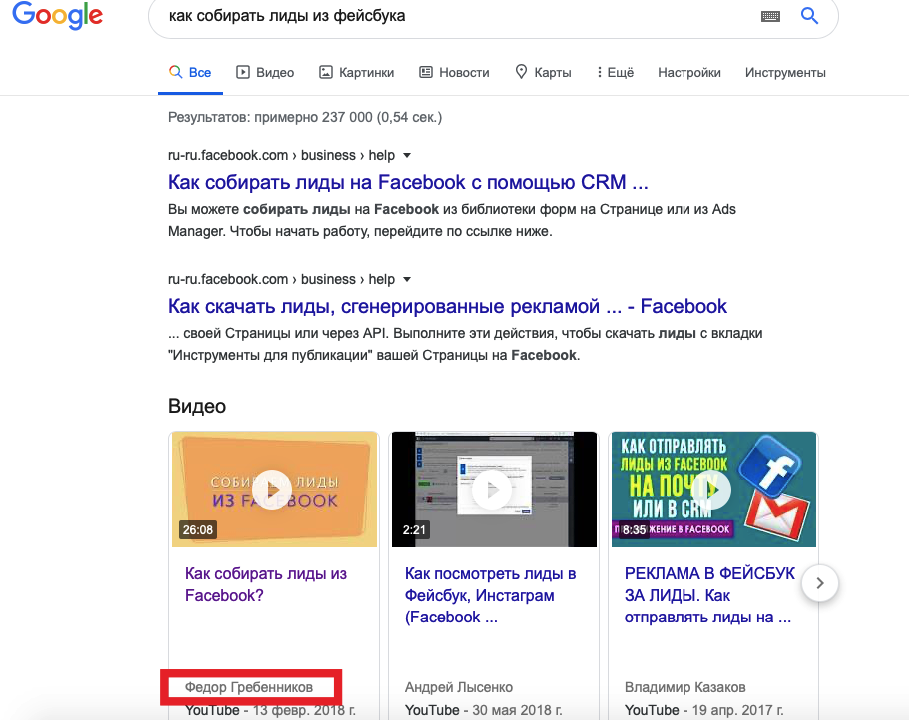Open Инструменты
Screen dimensions: 909x720
coord(785,73)
